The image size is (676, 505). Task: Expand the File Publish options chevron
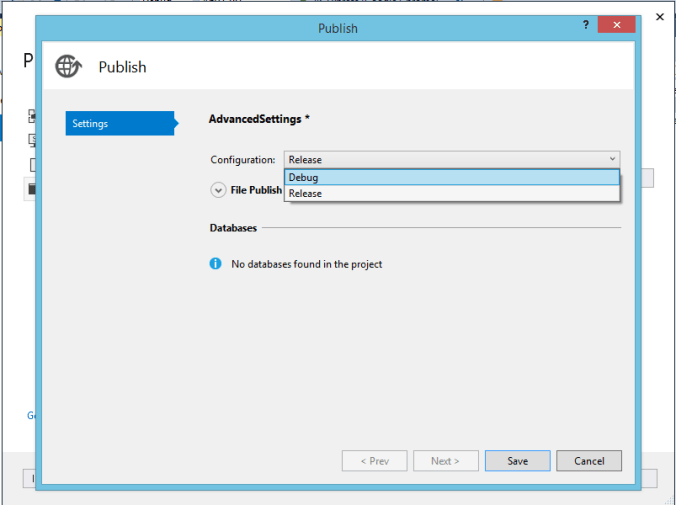coord(217,190)
